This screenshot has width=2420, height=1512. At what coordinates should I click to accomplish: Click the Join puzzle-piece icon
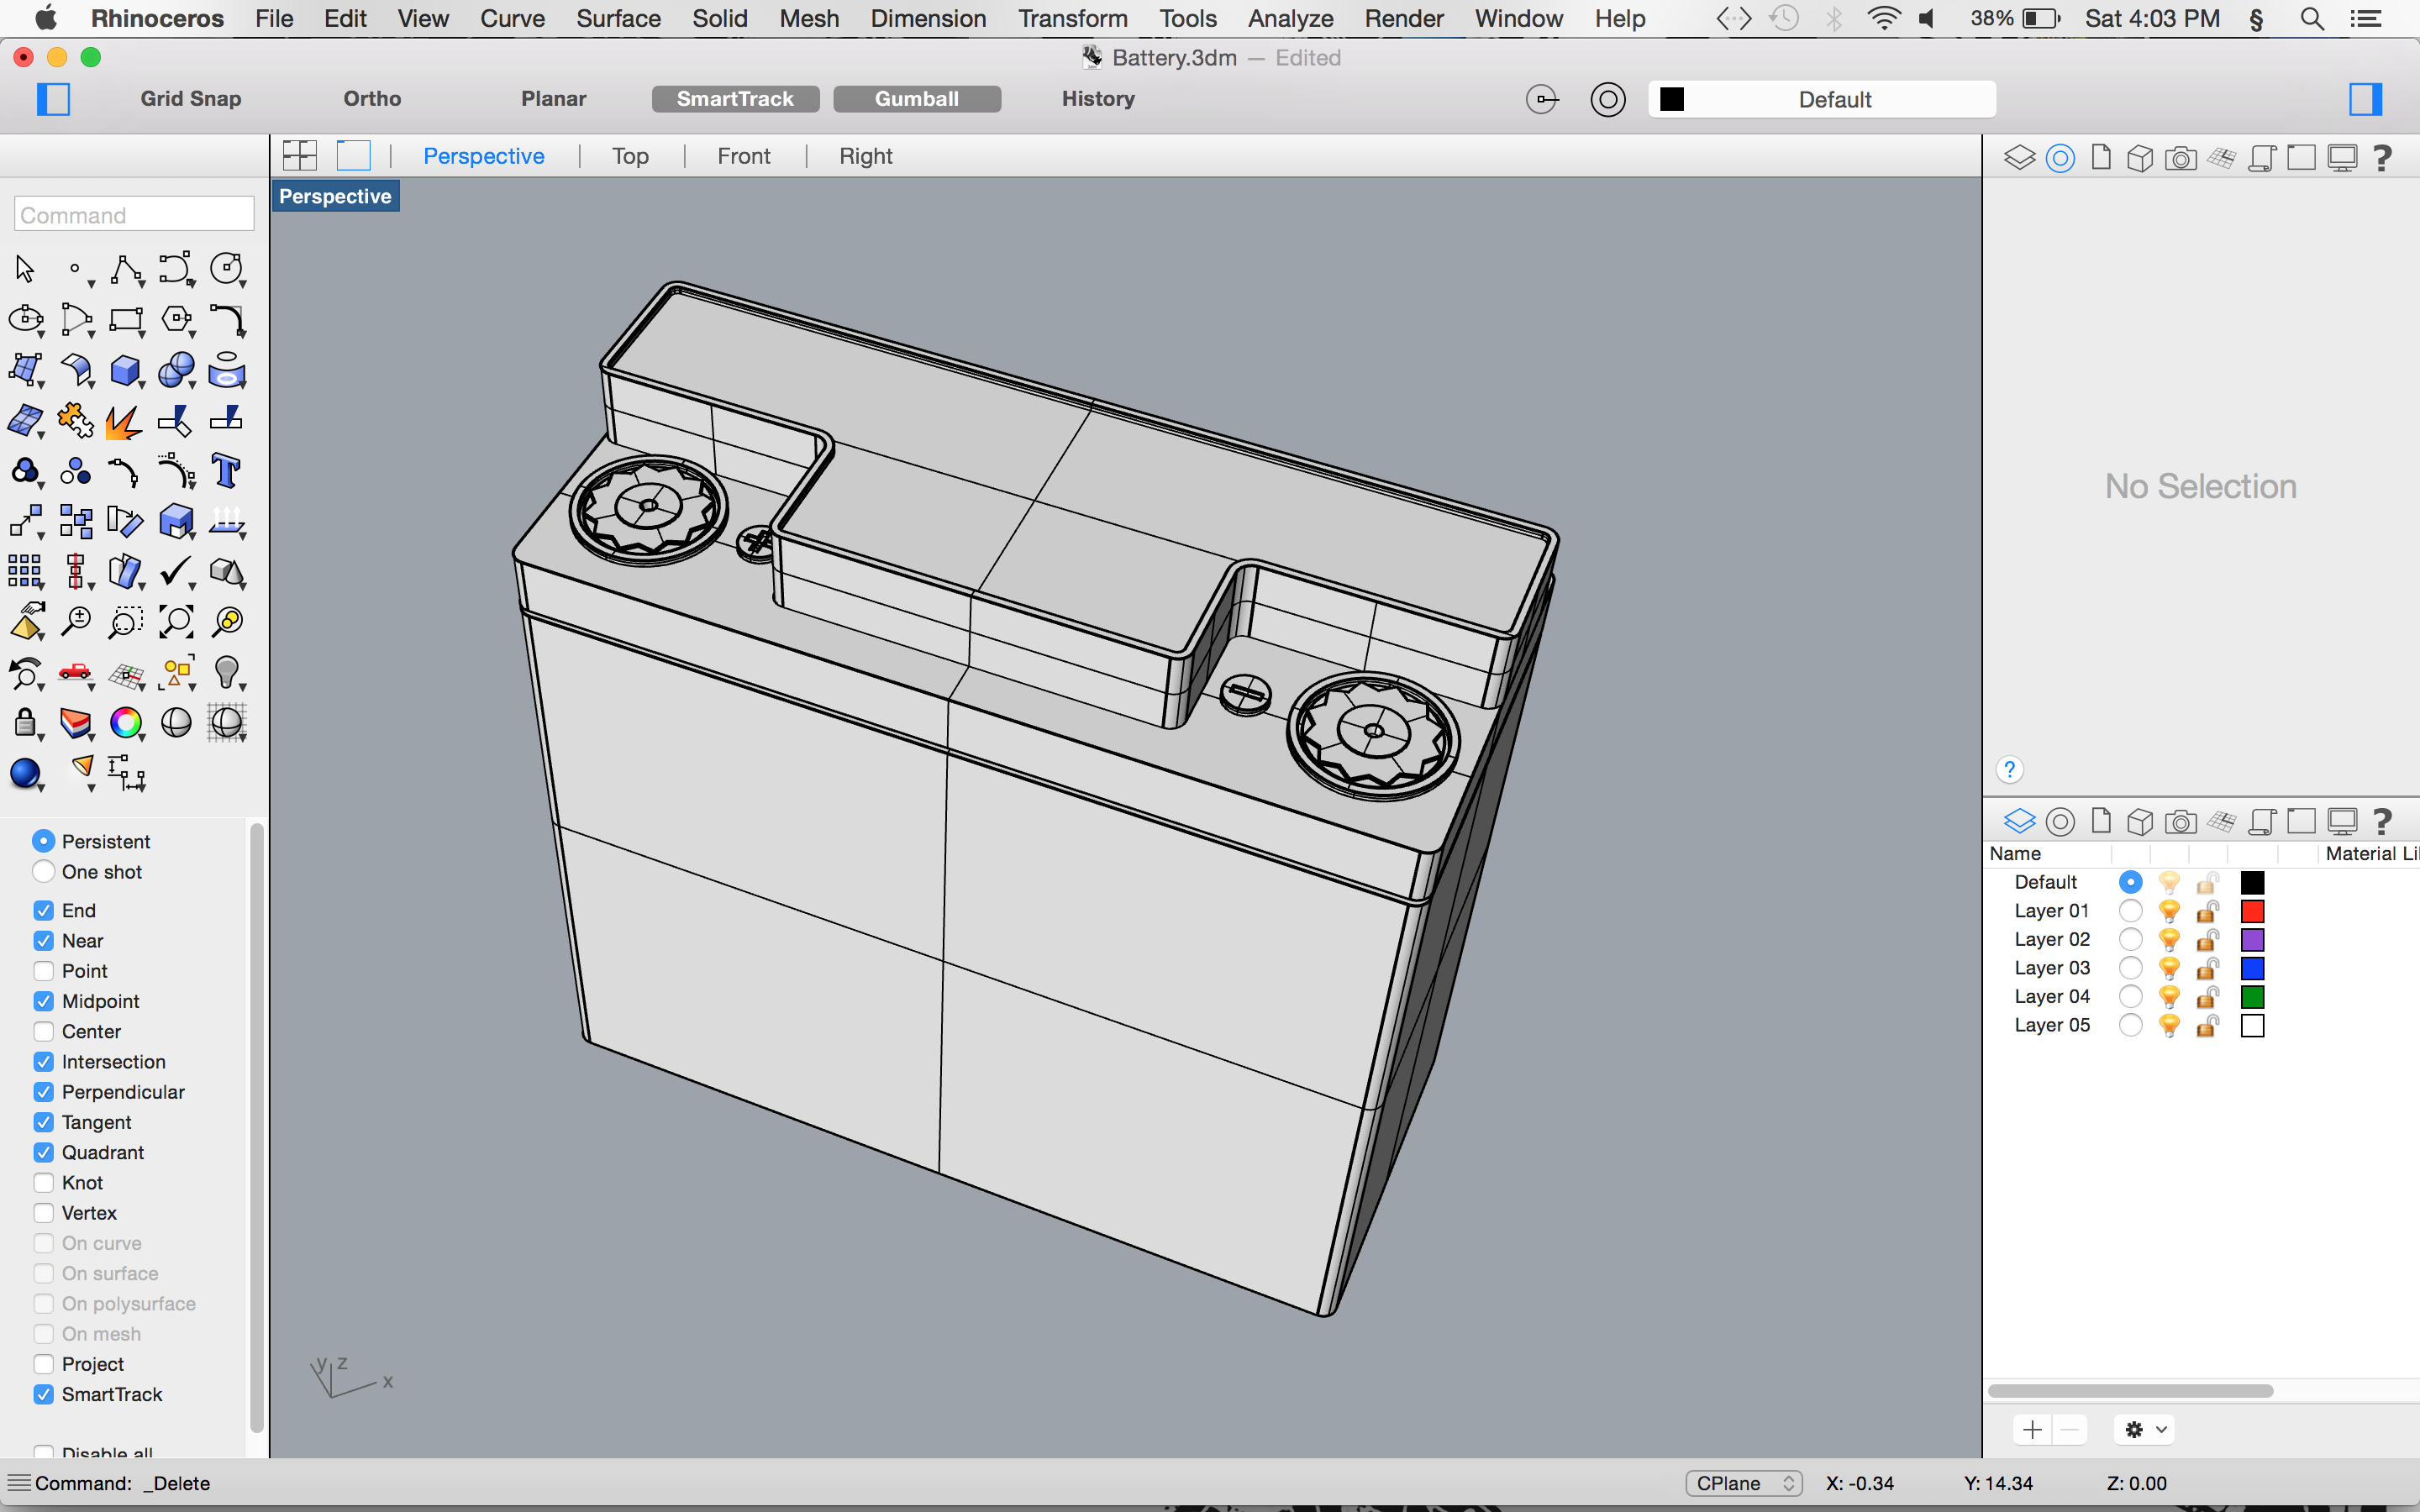point(75,421)
